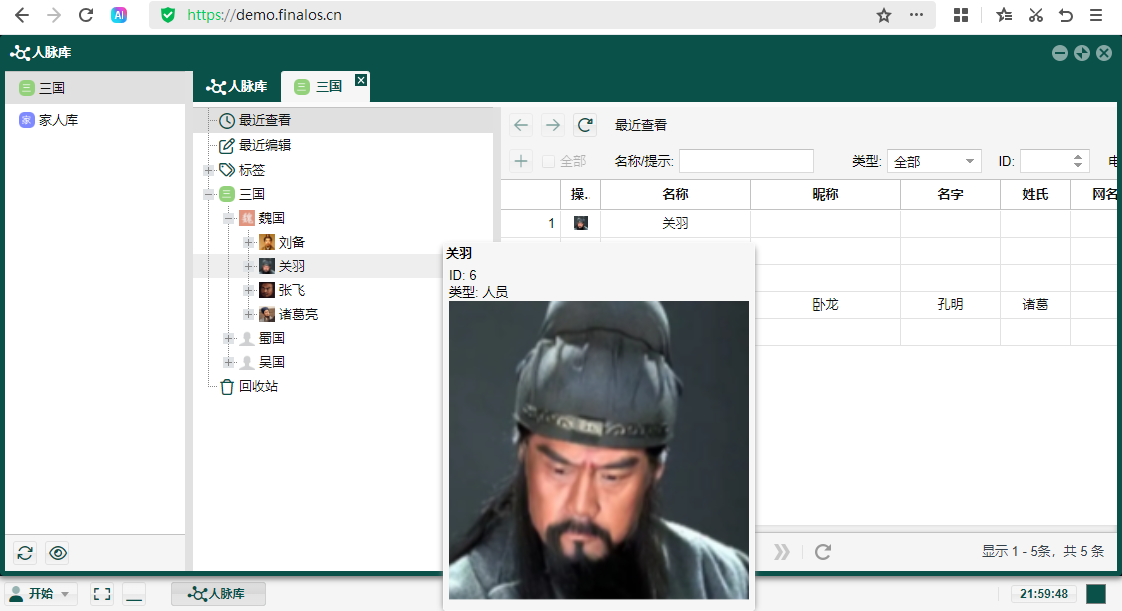Image resolution: width=1122 pixels, height=611 pixels.
Task: Click the 关羽 name cell in table
Action: click(675, 223)
